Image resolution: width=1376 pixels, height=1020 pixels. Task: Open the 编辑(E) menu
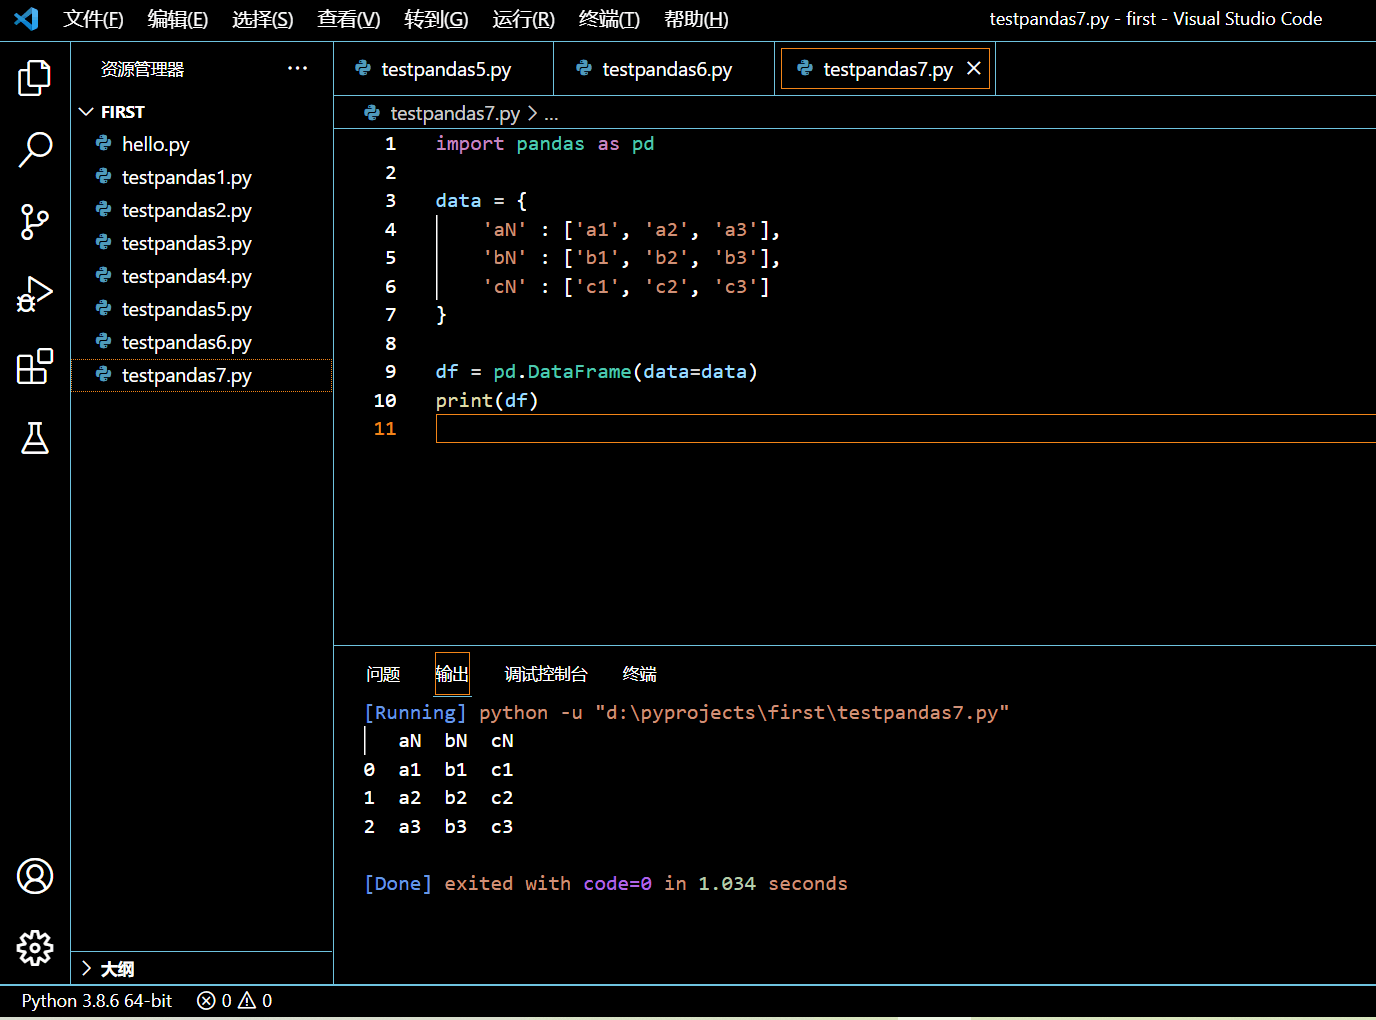pos(178,19)
